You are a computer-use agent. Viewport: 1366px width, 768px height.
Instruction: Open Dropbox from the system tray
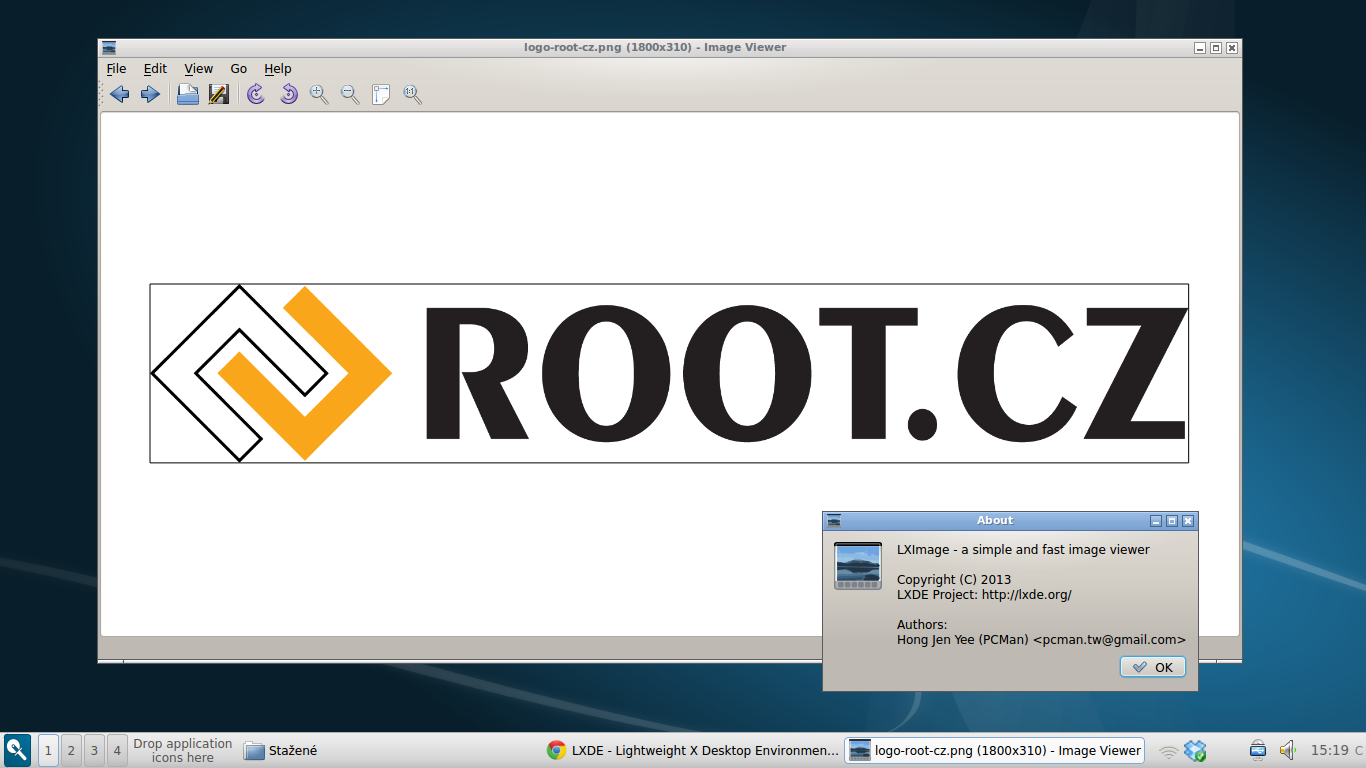(1193, 750)
